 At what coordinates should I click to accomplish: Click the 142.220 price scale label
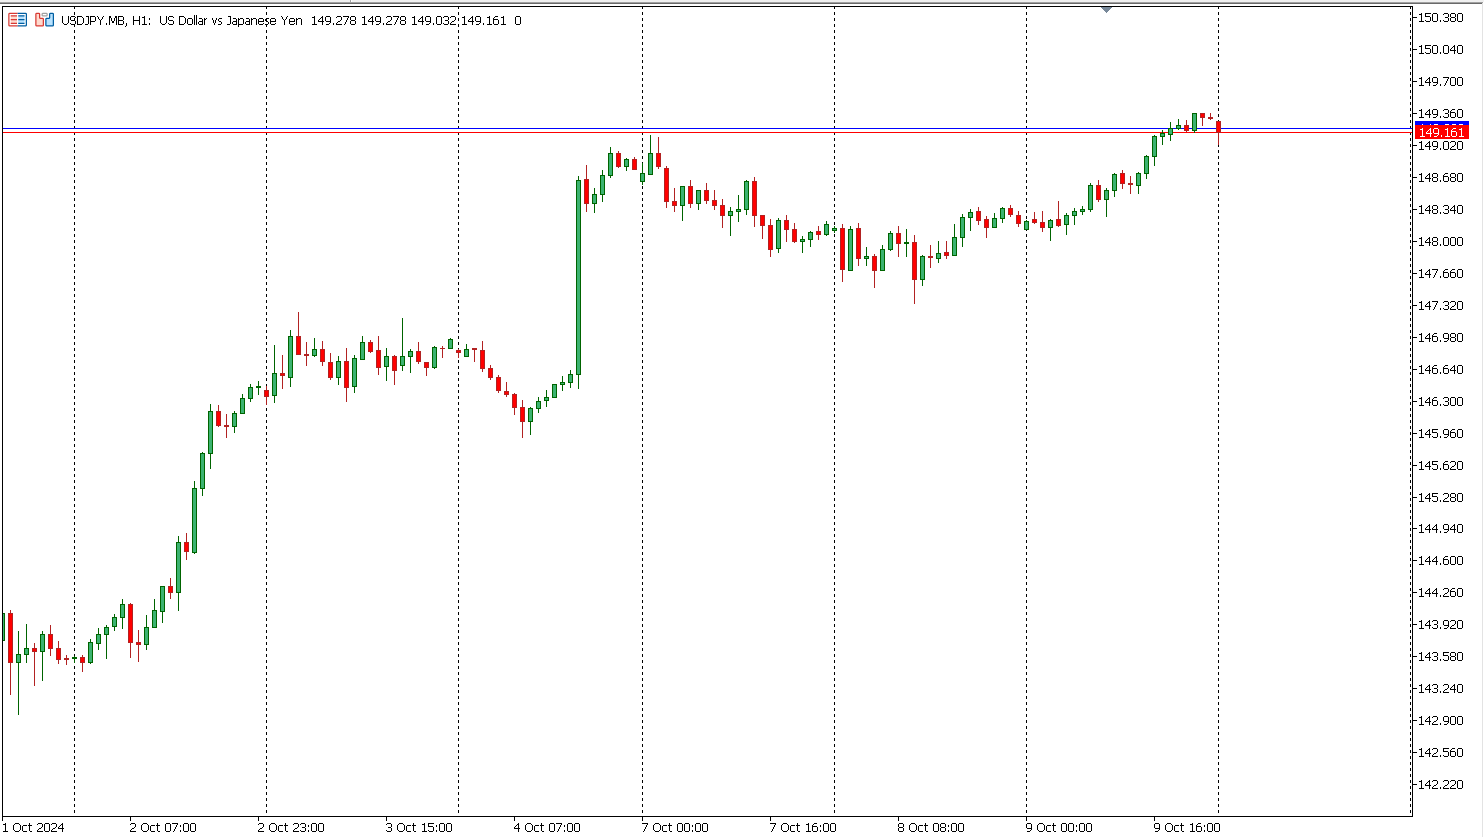click(x=1441, y=784)
